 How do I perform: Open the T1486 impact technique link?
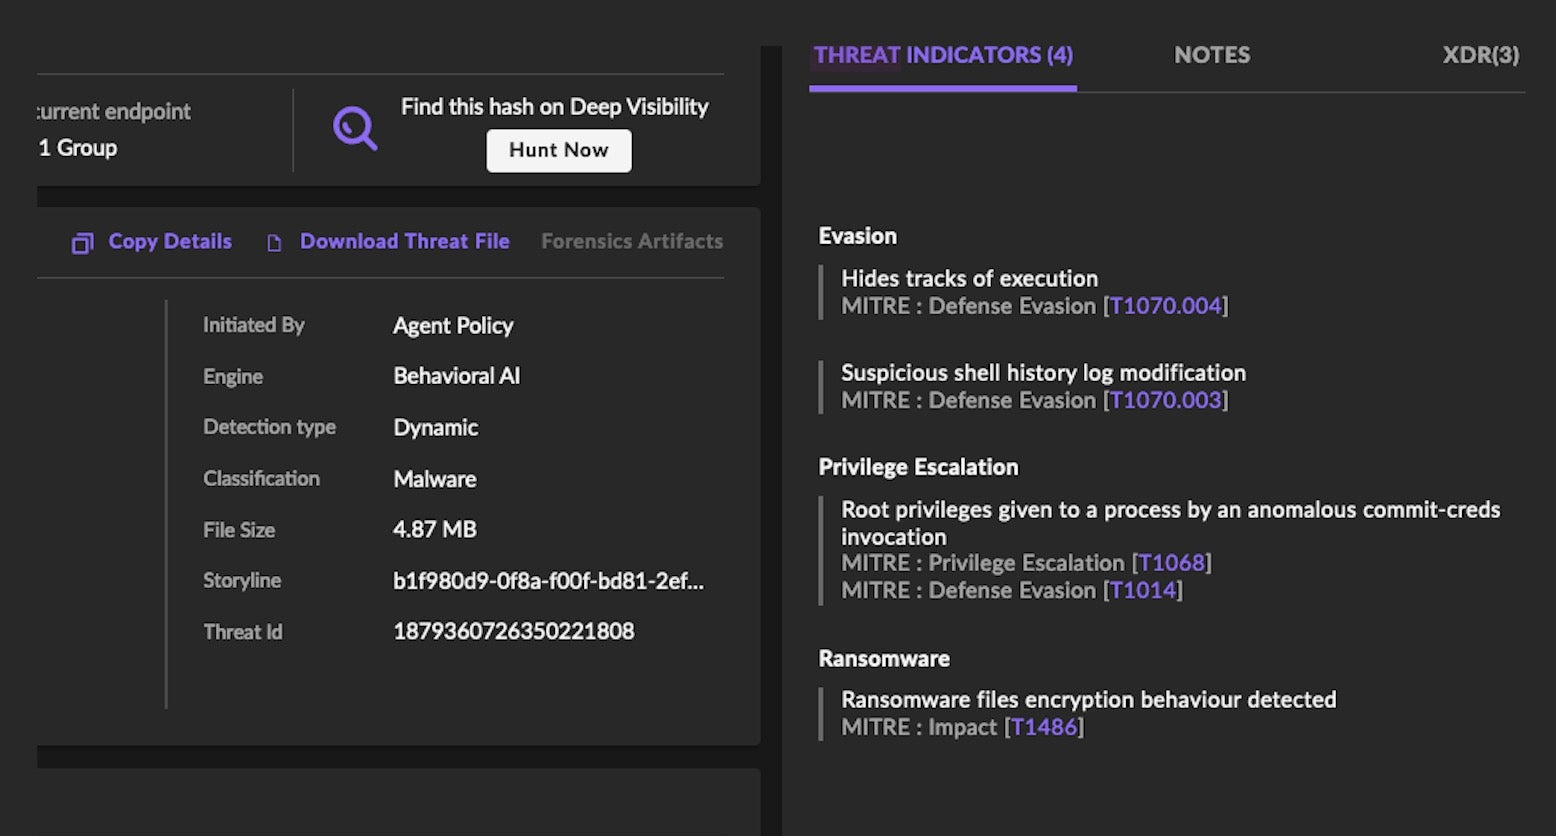(x=1043, y=727)
